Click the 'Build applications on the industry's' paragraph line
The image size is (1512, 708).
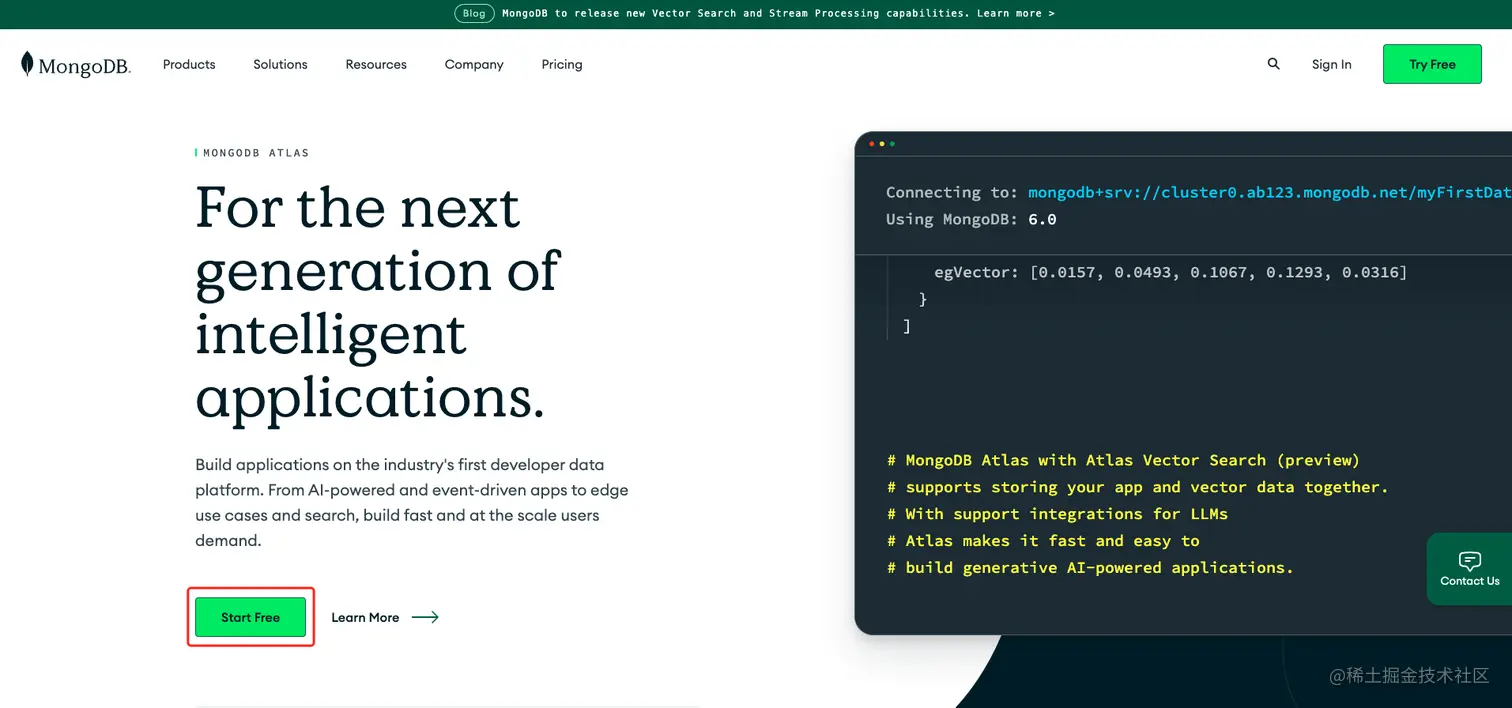[x=400, y=465]
